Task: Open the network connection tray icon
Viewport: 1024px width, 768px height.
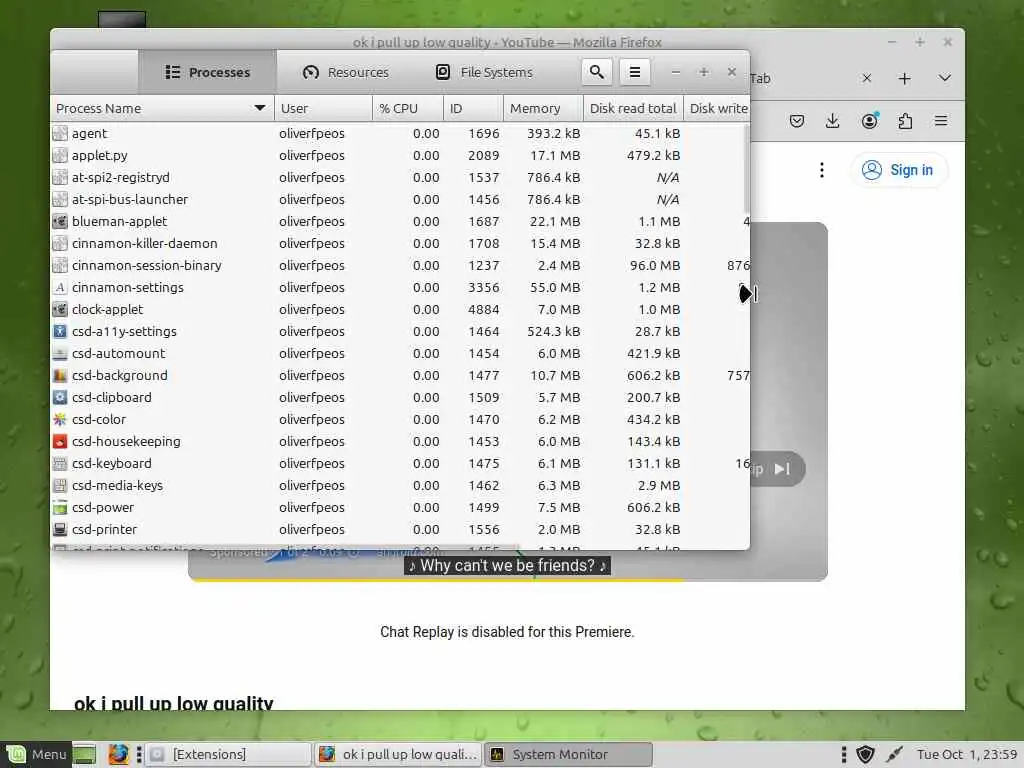Action: [895, 754]
